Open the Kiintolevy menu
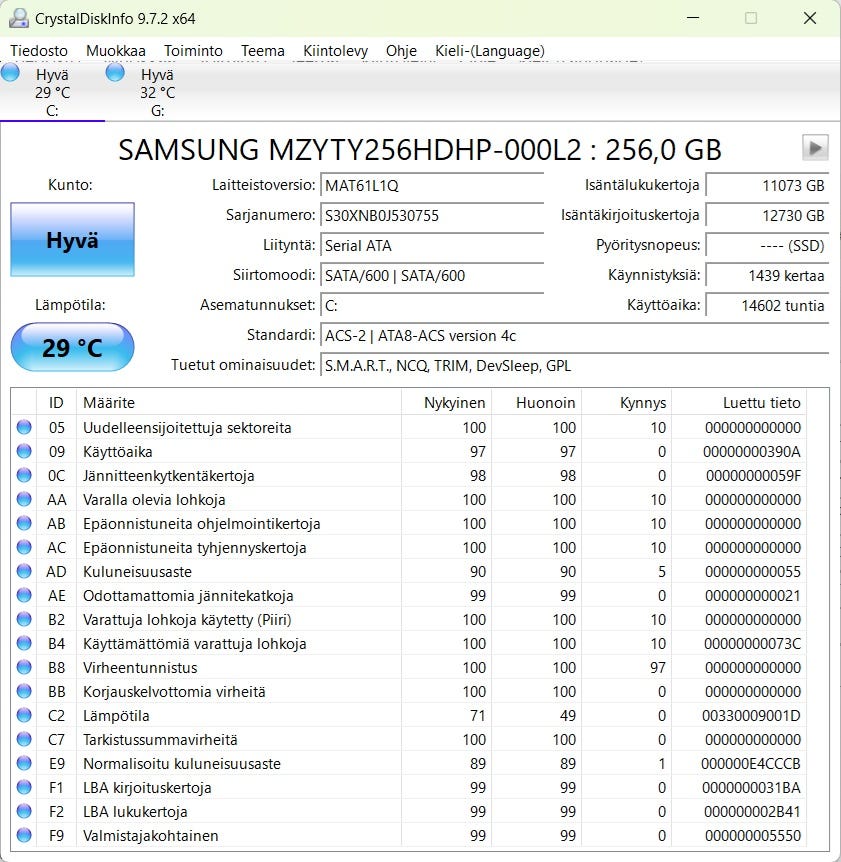Screen dimensions: 841x862 (335, 51)
